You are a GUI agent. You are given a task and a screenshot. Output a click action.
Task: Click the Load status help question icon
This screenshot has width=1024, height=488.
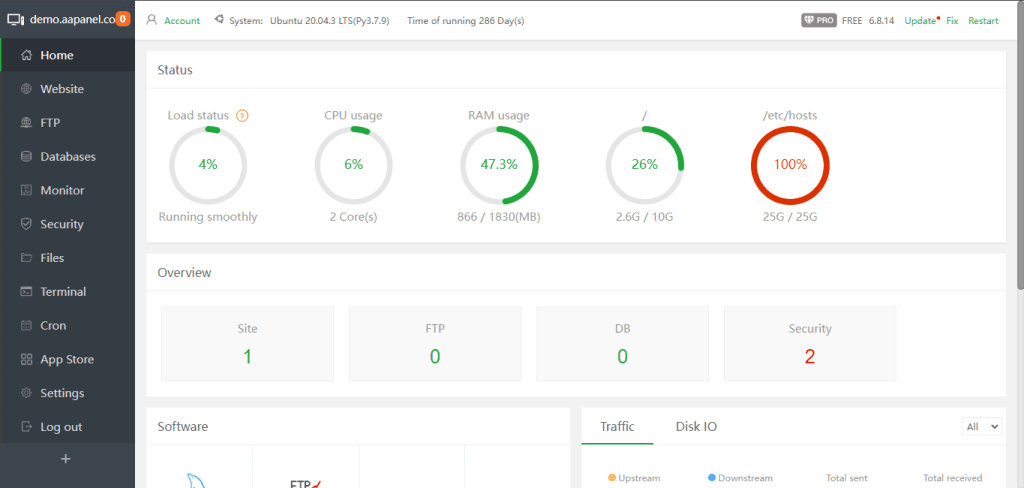coord(242,116)
